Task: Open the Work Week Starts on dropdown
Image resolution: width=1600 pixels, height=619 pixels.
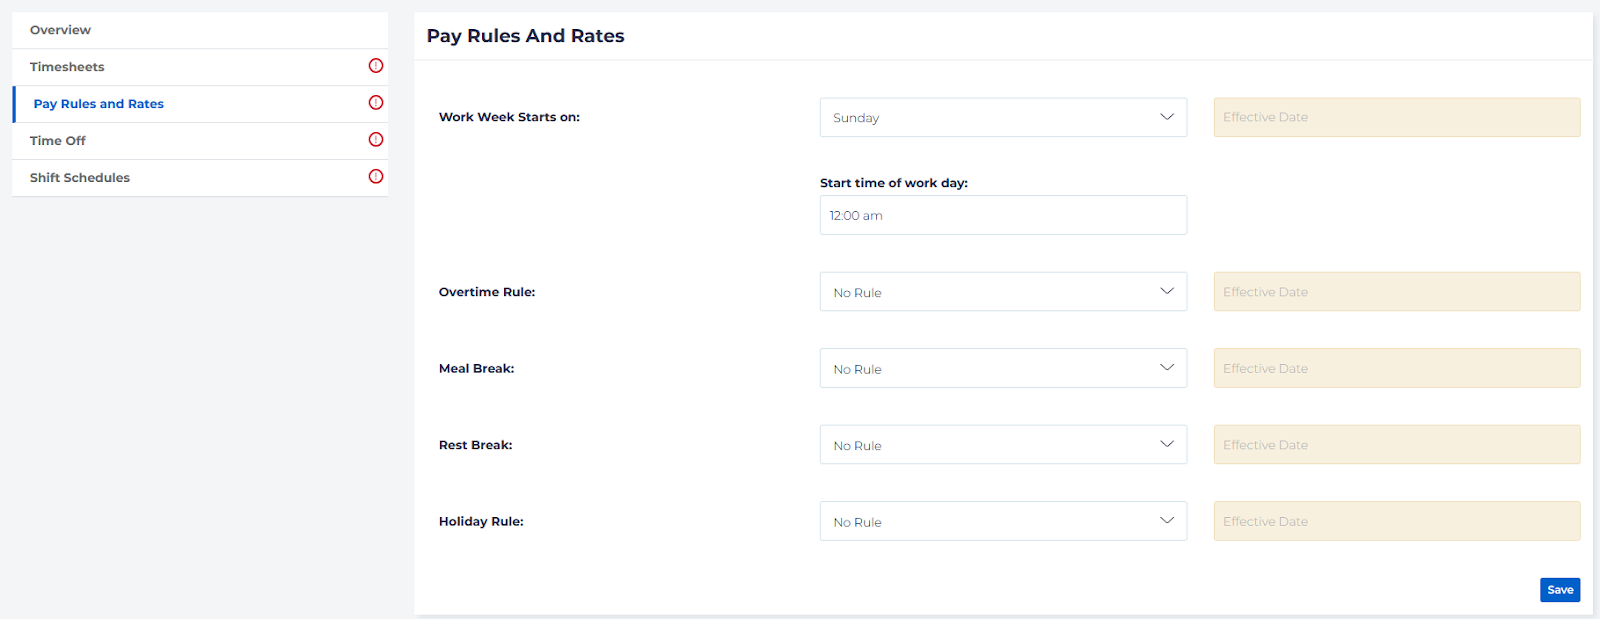Action: click(1003, 117)
